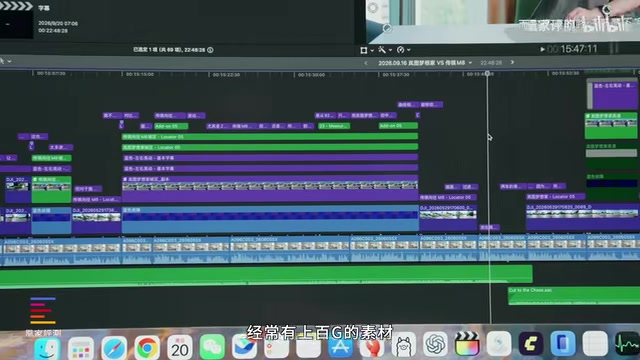The height and width of the screenshot is (360, 640).
Task: Launch Google Chrome from the Dock
Action: pyautogui.click(x=147, y=348)
